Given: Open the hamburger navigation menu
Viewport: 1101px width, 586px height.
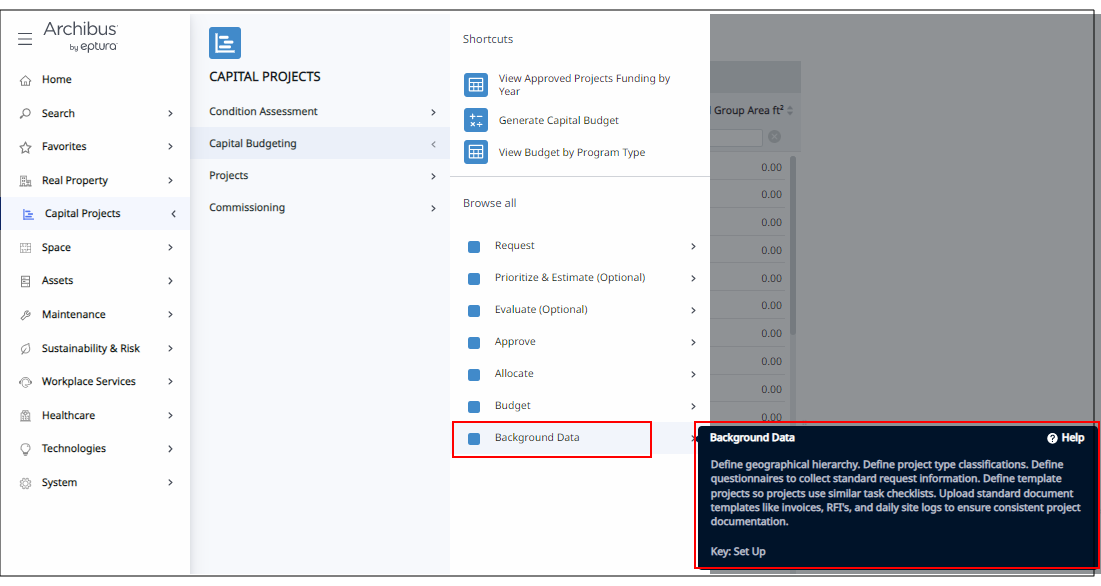Looking at the screenshot, I should point(25,39).
